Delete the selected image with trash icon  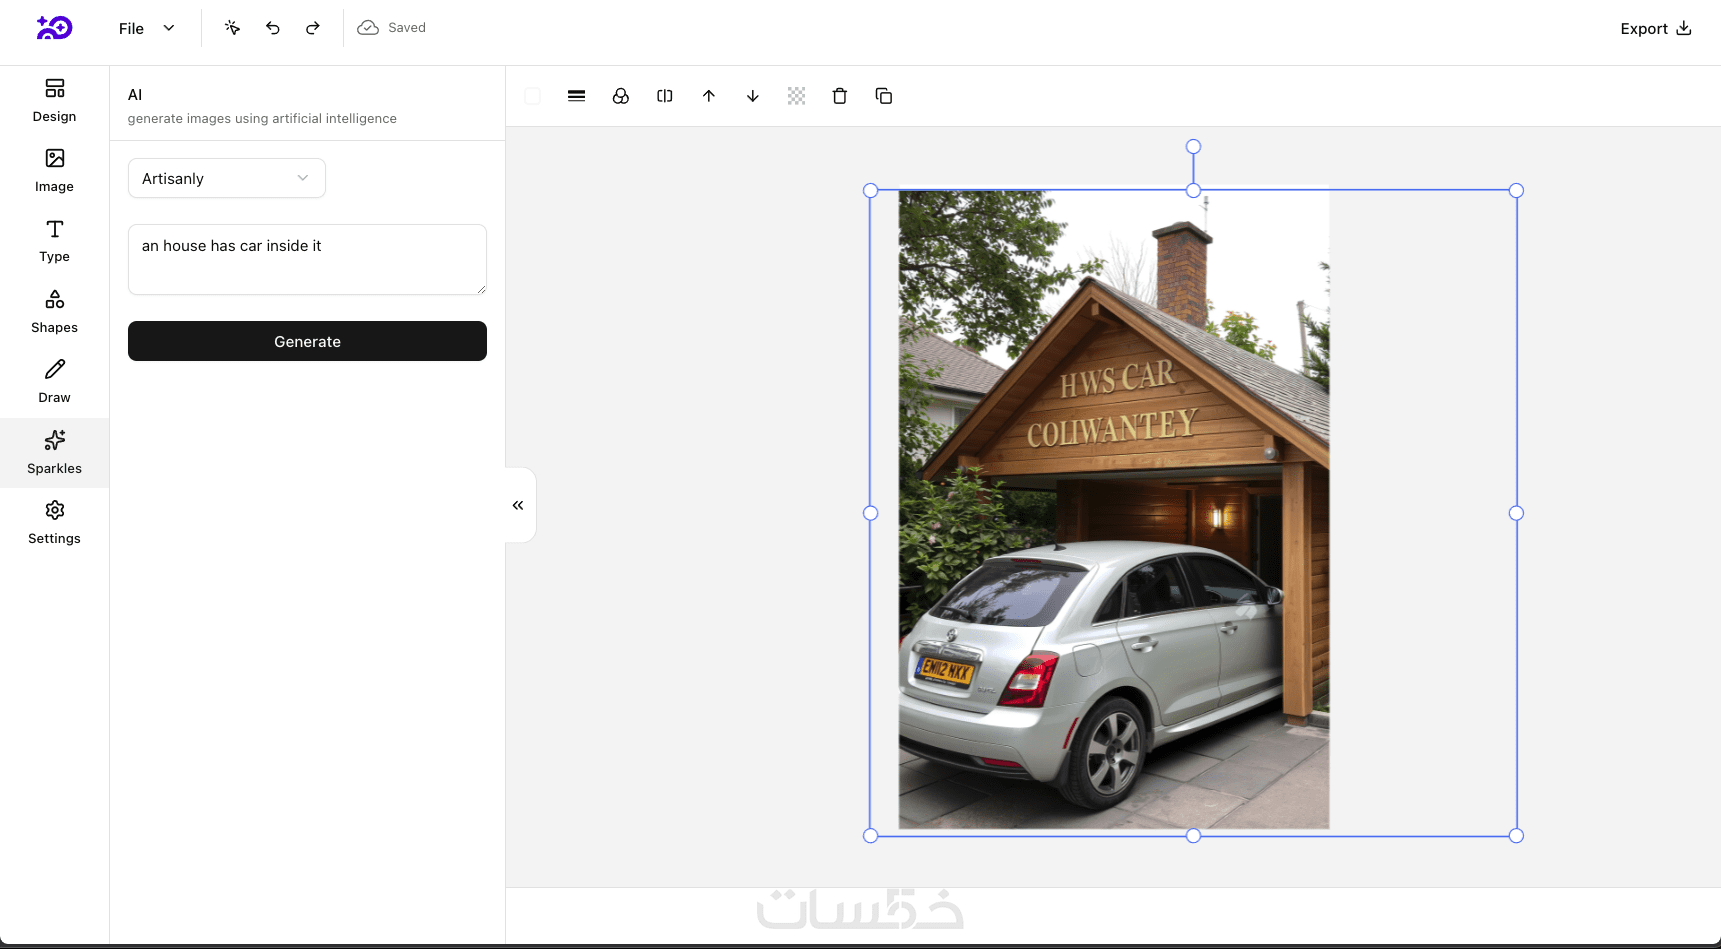click(x=840, y=96)
